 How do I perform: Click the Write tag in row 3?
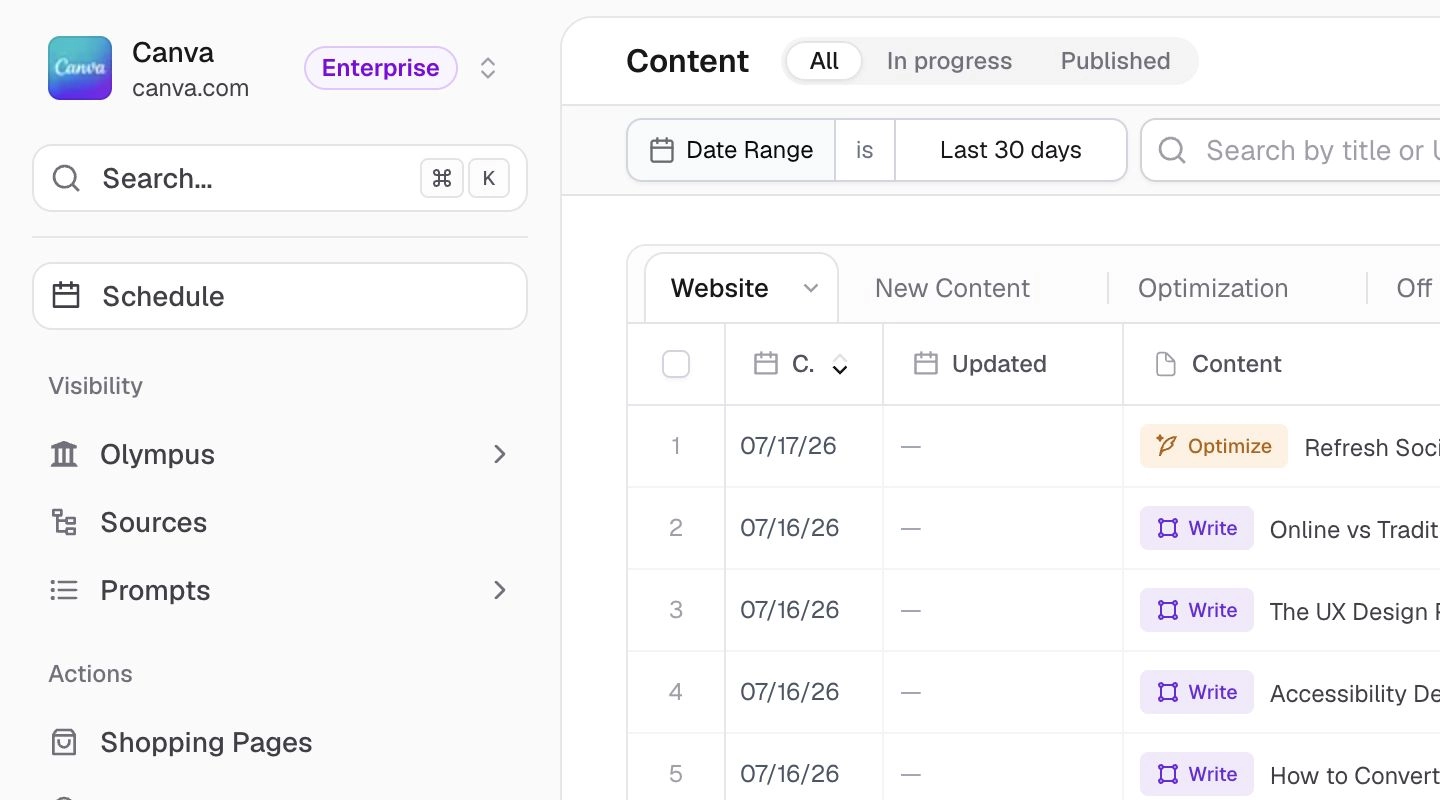point(1197,610)
